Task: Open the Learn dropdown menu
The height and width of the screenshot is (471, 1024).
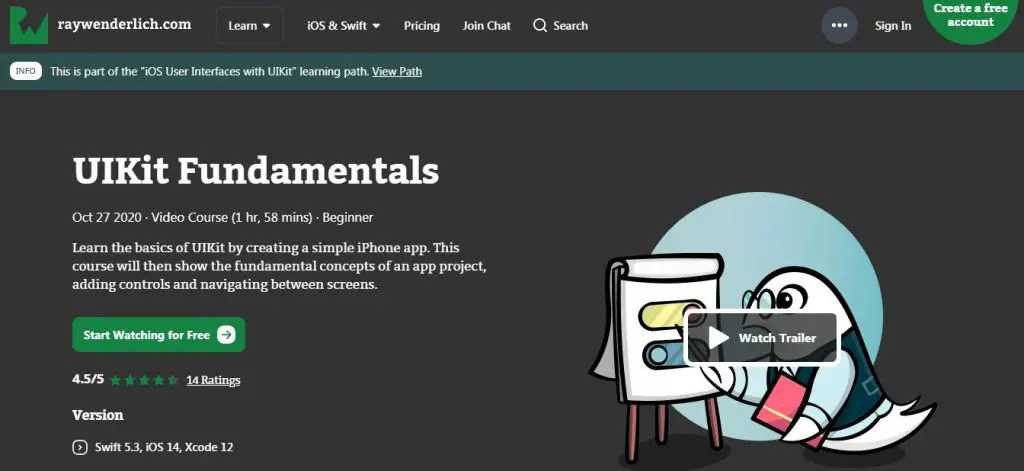Action: tap(249, 26)
